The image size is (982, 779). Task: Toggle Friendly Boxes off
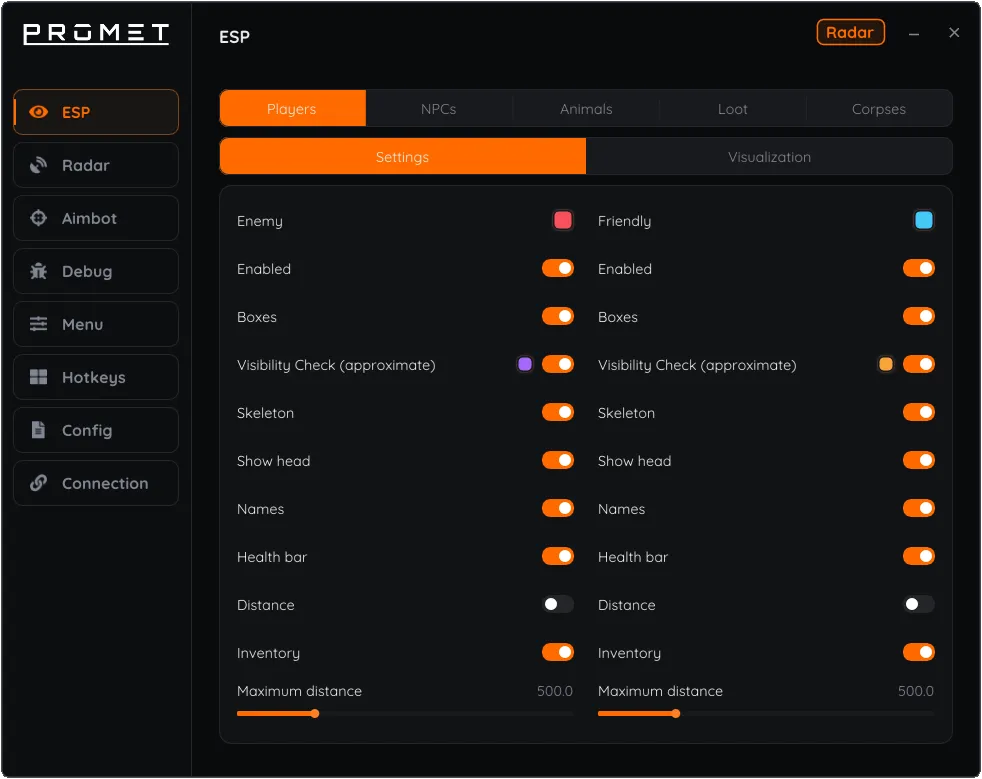pyautogui.click(x=919, y=316)
